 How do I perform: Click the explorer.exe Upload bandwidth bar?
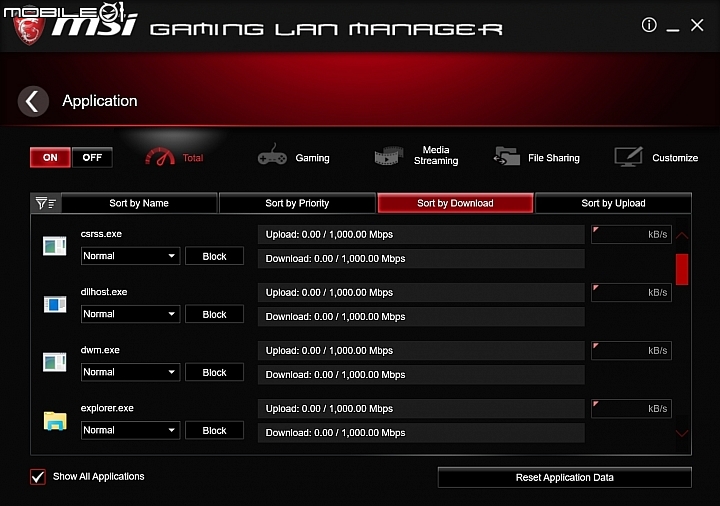tap(421, 409)
